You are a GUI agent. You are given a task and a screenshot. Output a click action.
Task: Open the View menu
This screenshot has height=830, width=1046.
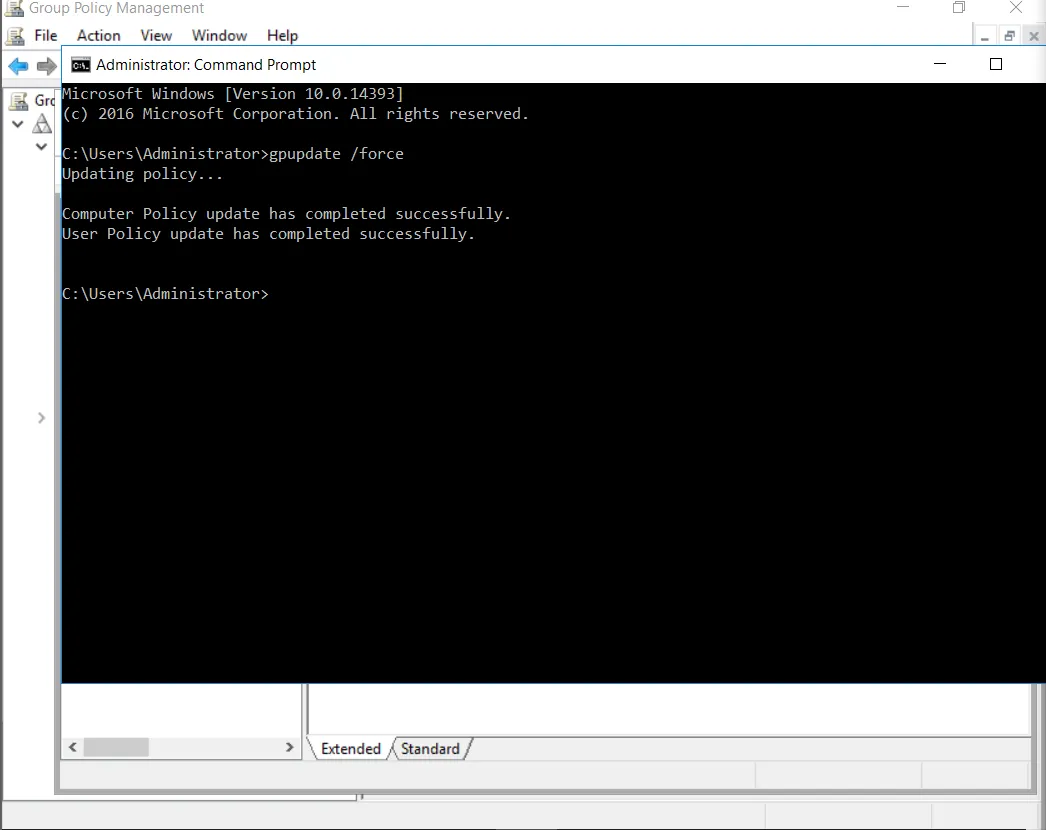(156, 35)
